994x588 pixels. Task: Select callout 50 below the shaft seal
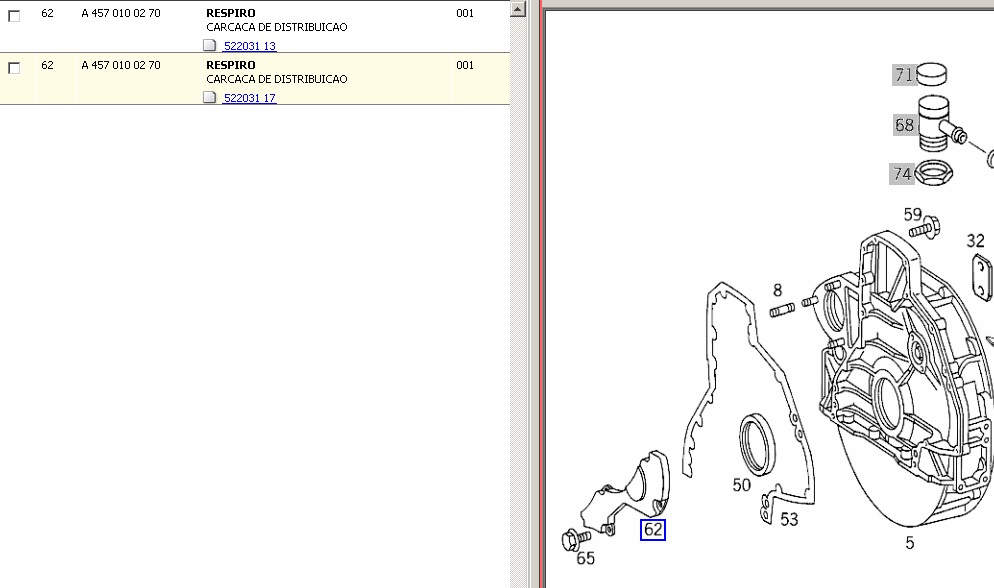tap(741, 485)
